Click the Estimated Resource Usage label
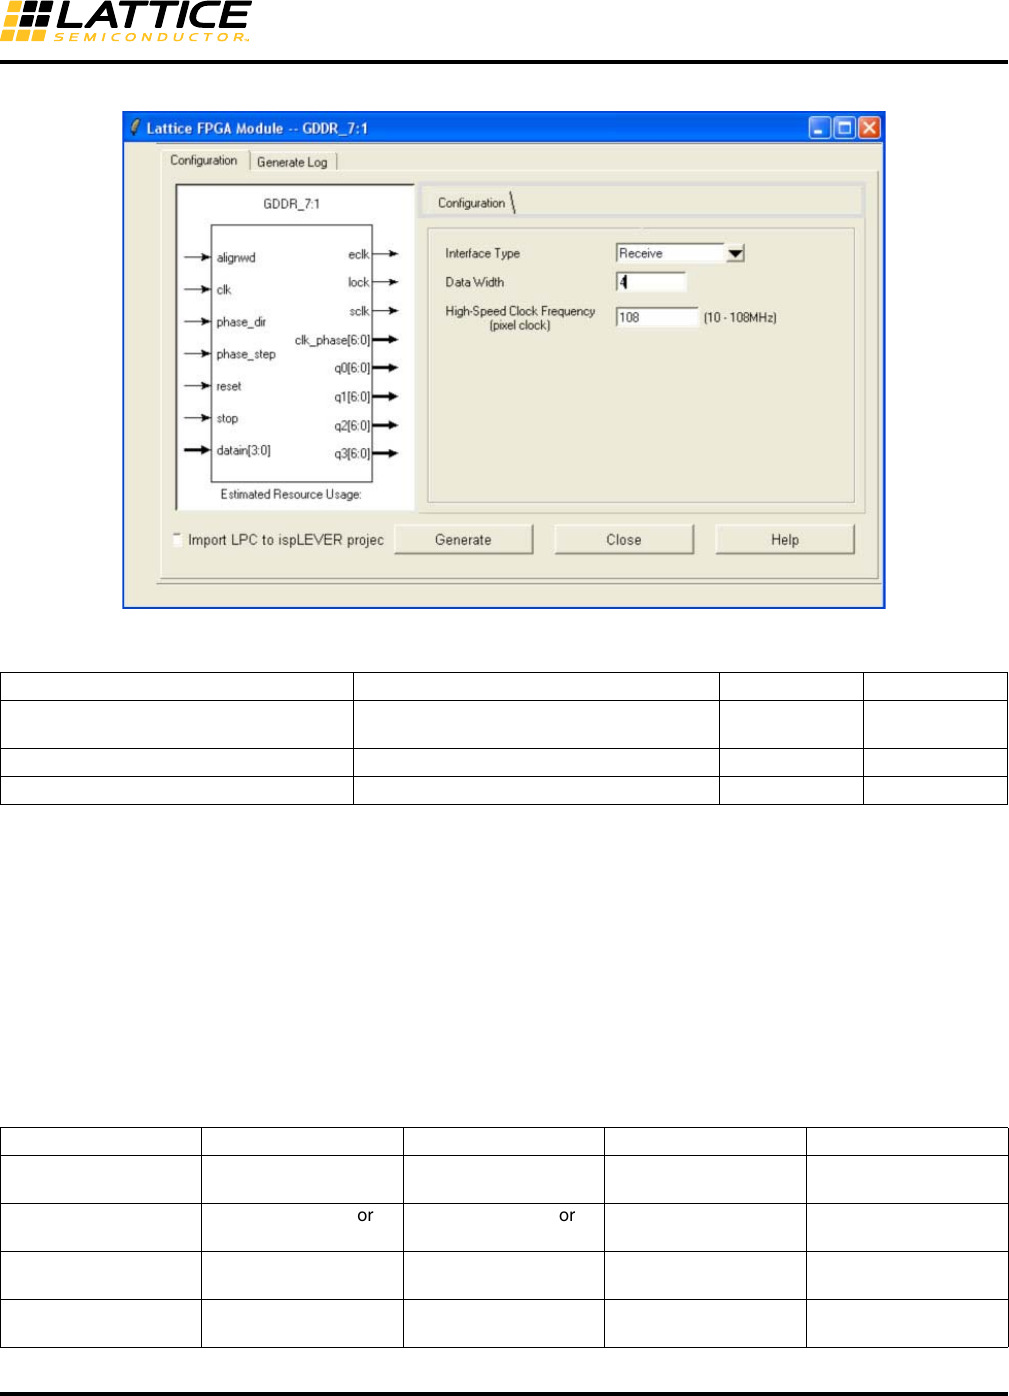1009x1396 pixels. pyautogui.click(x=291, y=494)
